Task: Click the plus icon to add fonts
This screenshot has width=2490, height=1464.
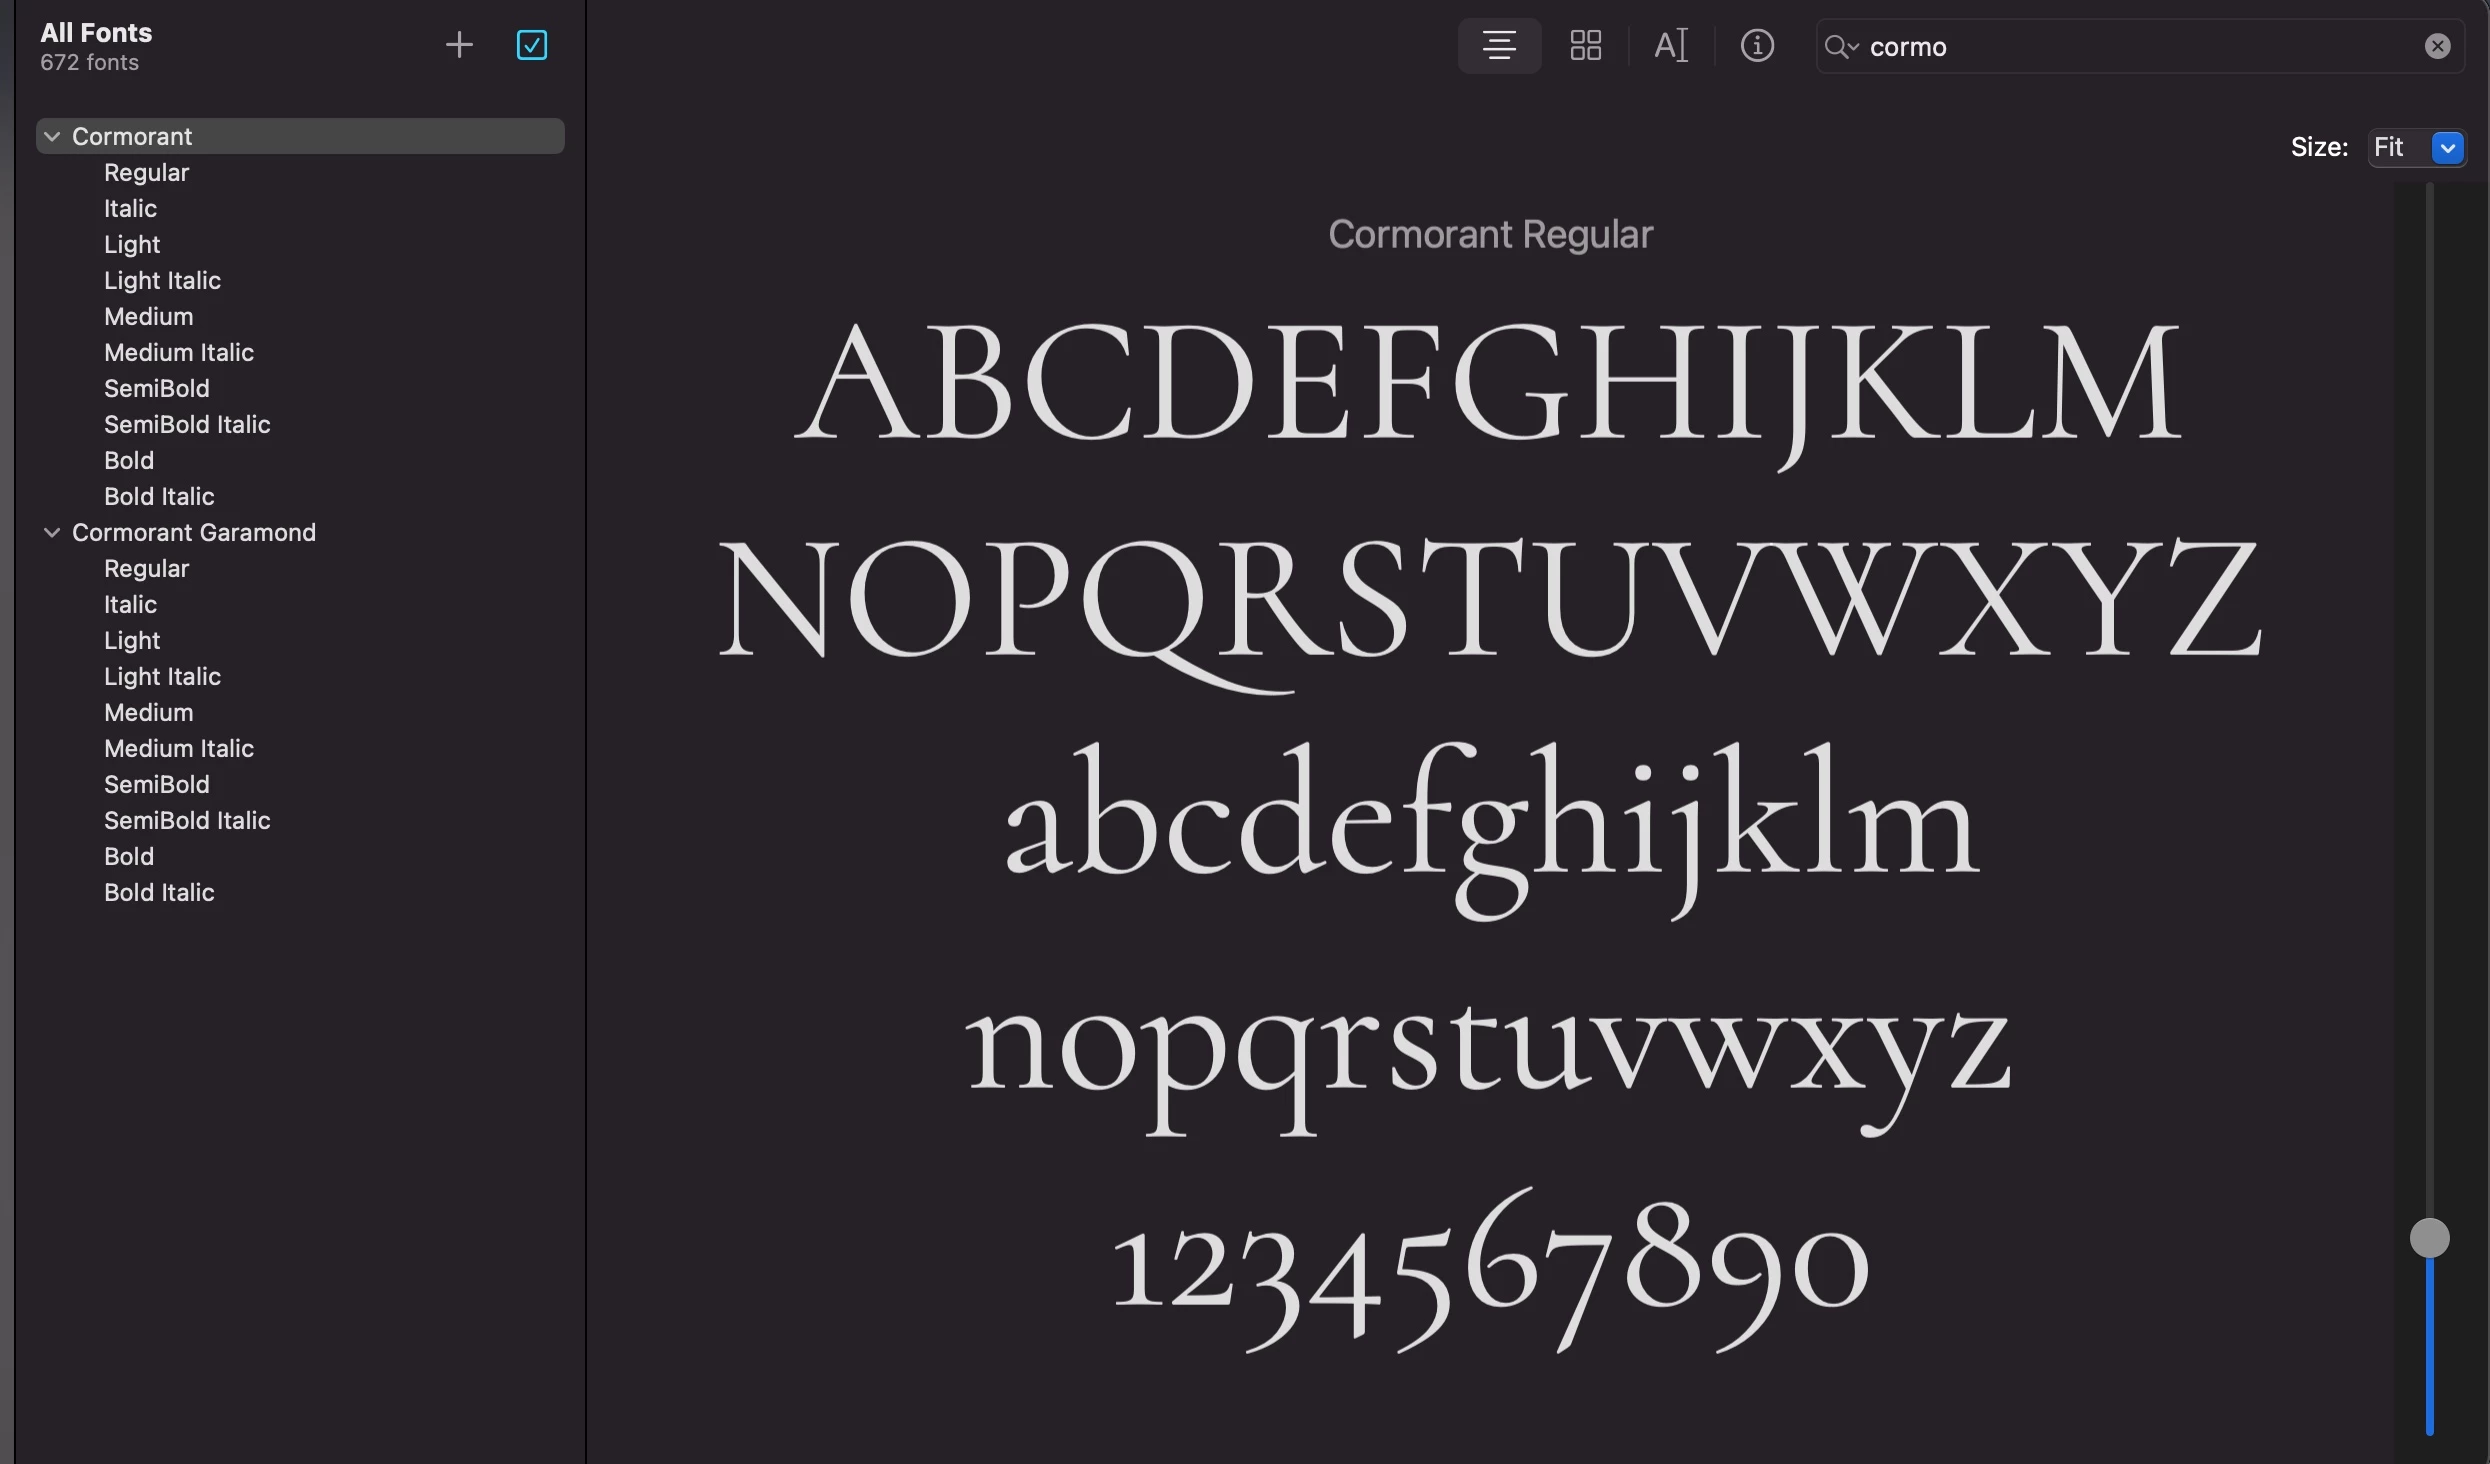Action: click(x=459, y=45)
